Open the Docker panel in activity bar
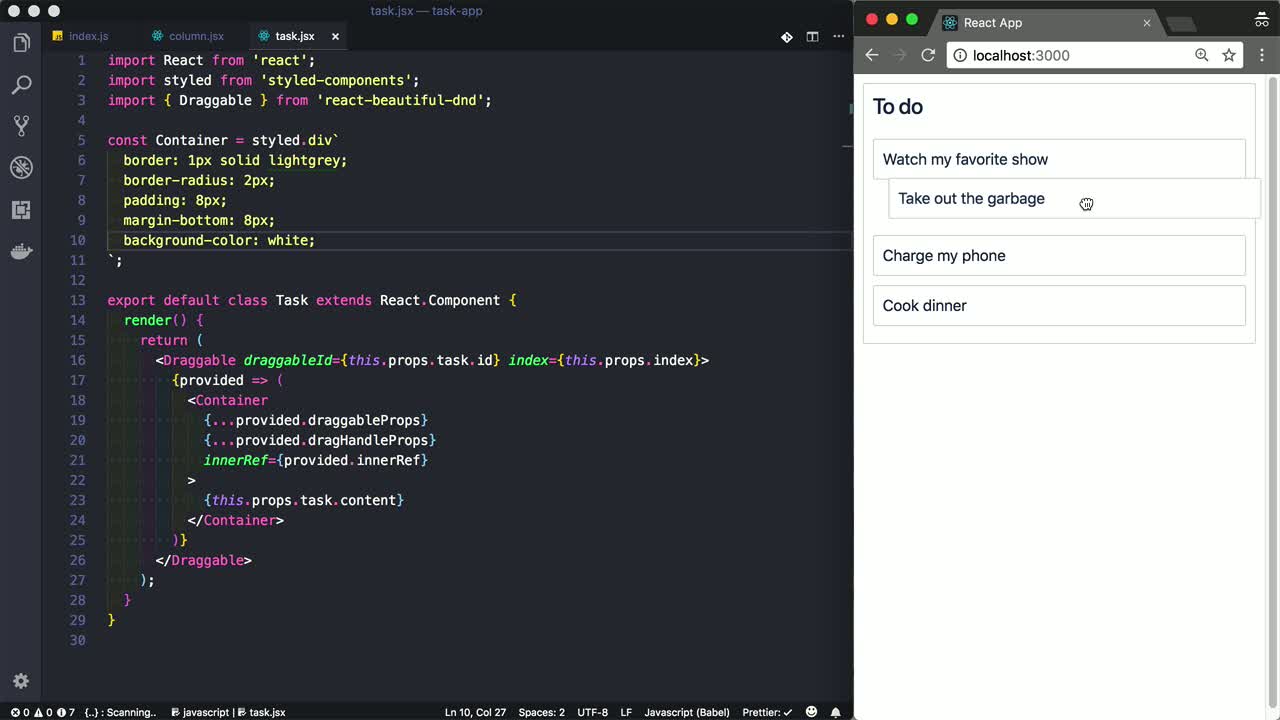Image resolution: width=1280 pixels, height=720 pixels. click(21, 251)
